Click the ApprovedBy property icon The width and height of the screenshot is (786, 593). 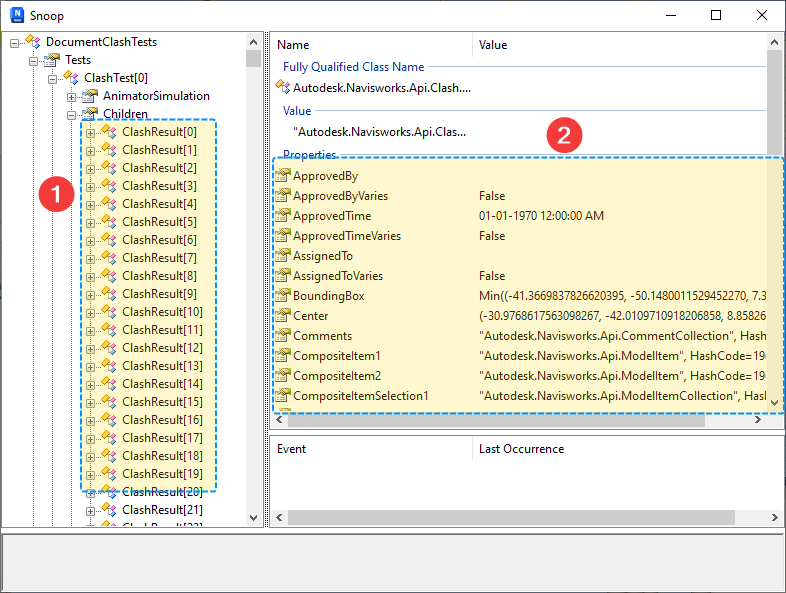[282, 176]
